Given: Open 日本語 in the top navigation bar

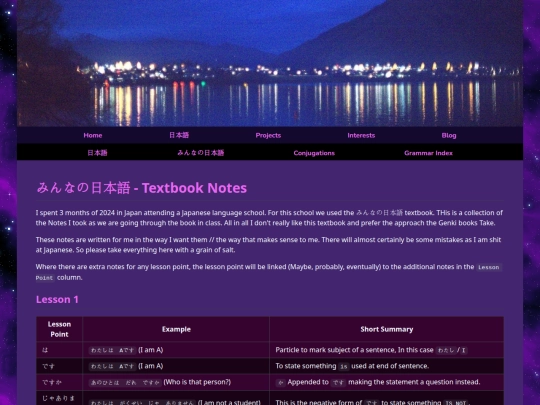Looking at the screenshot, I should click(179, 135).
